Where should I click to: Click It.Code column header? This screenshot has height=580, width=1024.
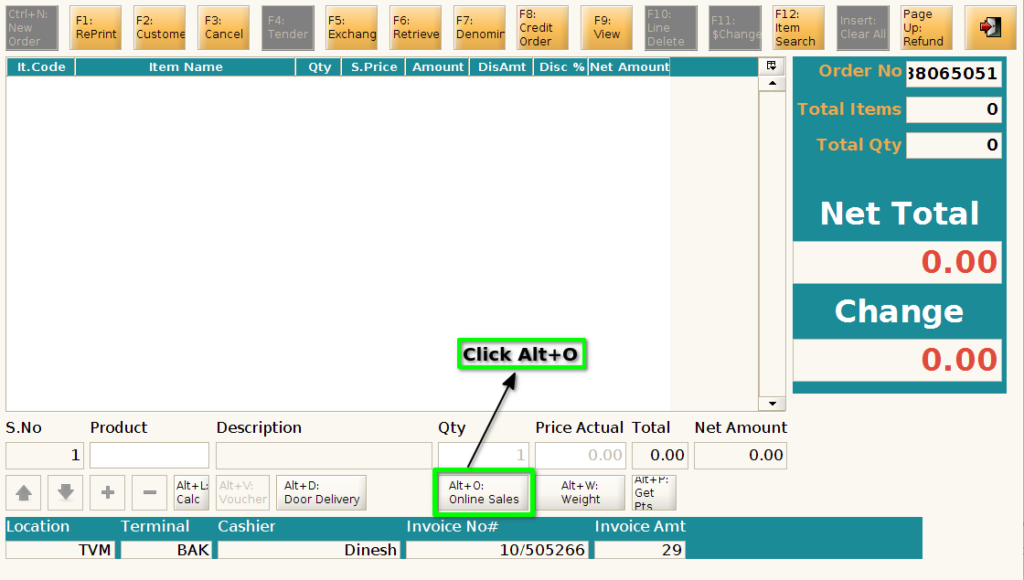[40, 67]
